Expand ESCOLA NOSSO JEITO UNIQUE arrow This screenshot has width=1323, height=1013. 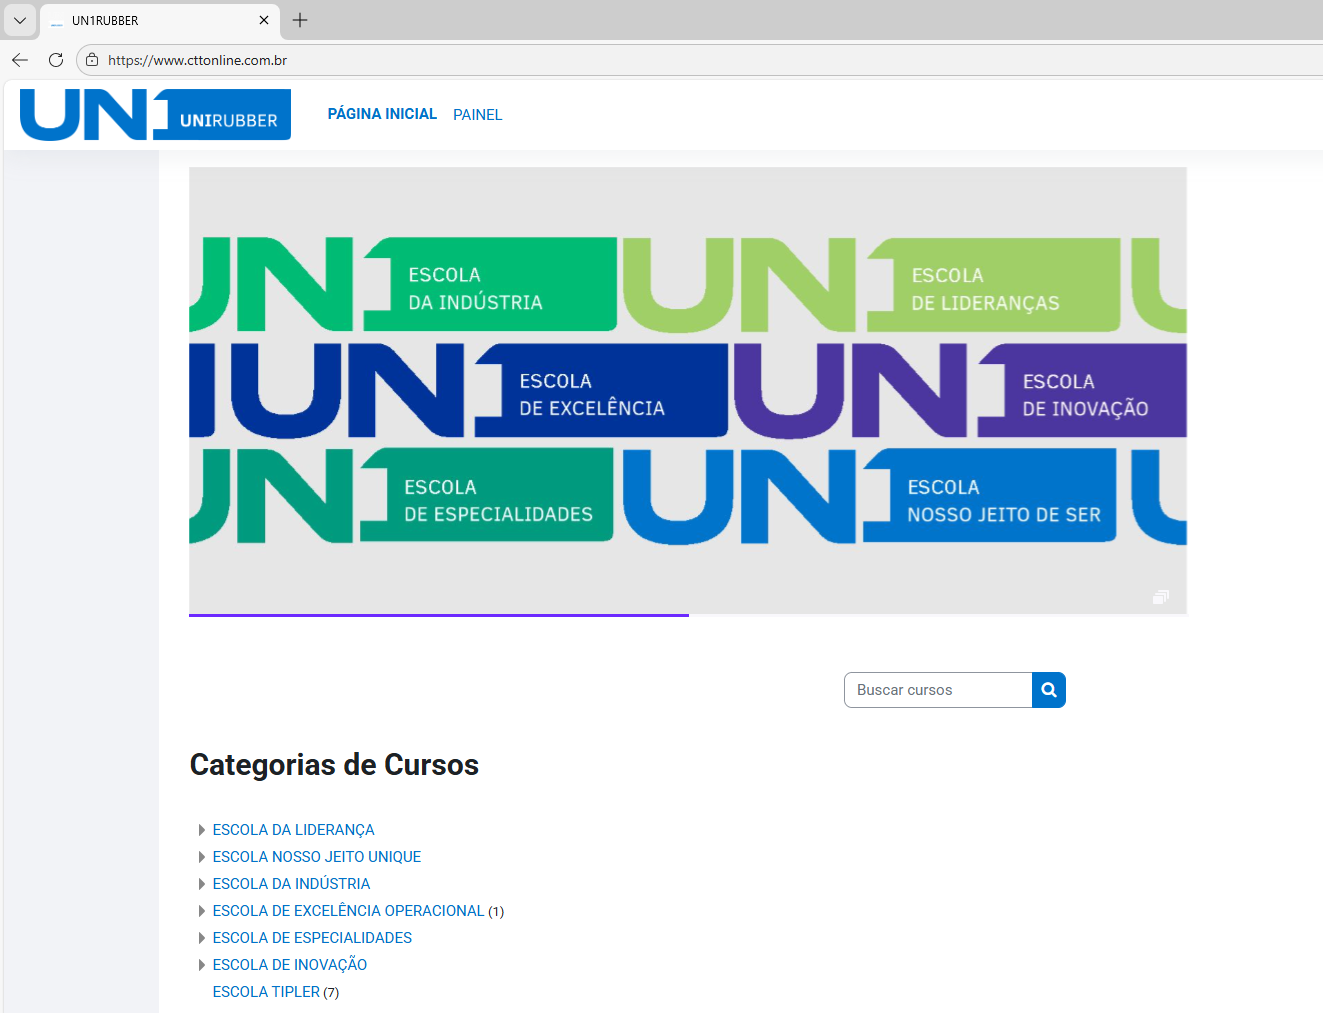(202, 857)
